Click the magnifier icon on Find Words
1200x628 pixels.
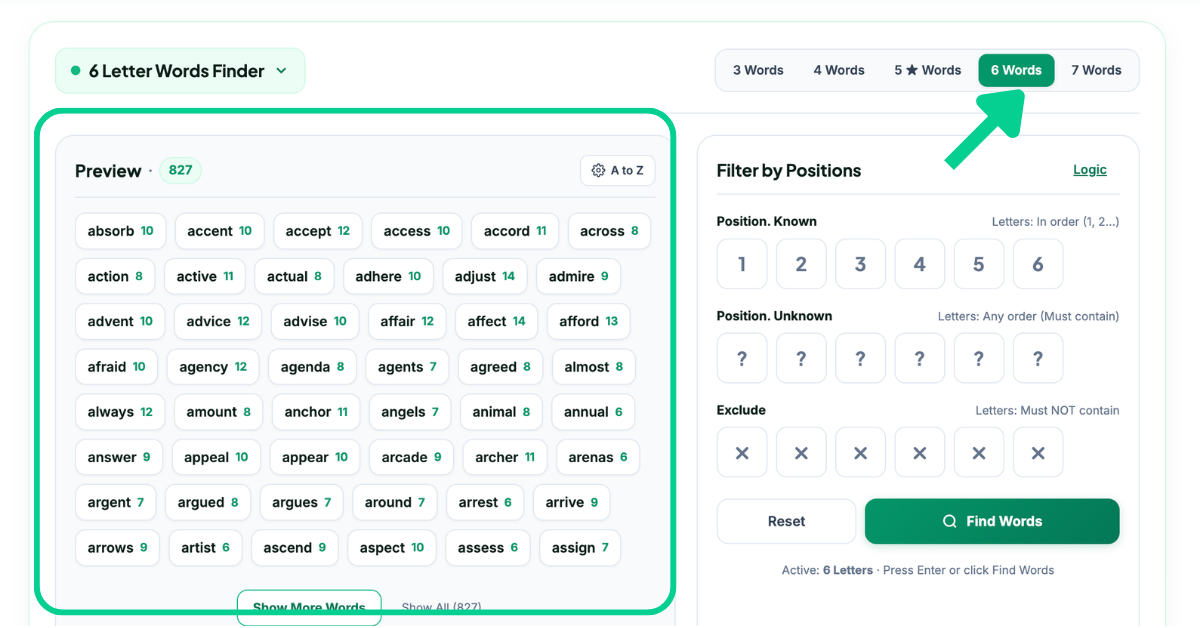click(x=950, y=521)
